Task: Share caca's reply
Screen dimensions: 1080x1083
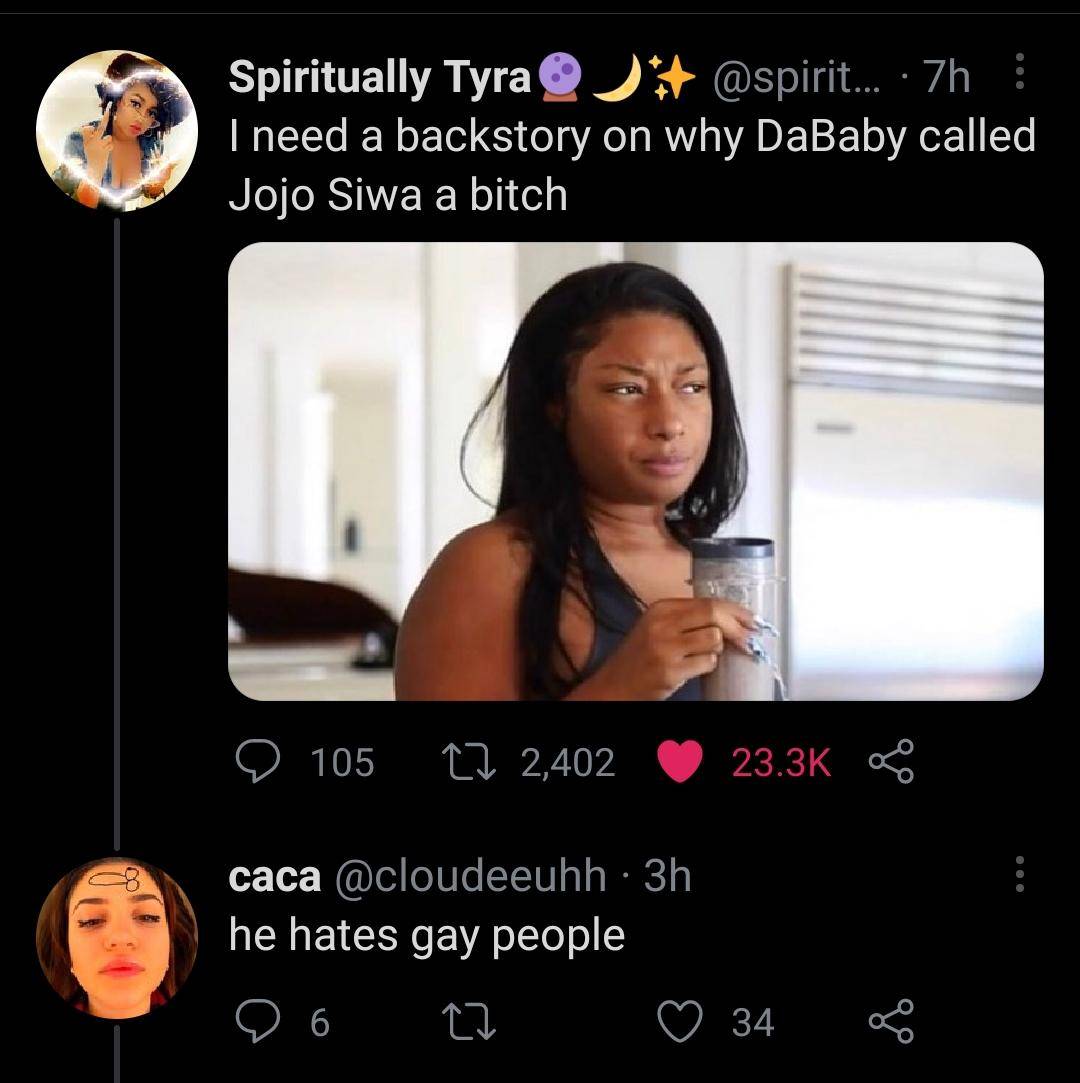Action: tap(891, 1021)
